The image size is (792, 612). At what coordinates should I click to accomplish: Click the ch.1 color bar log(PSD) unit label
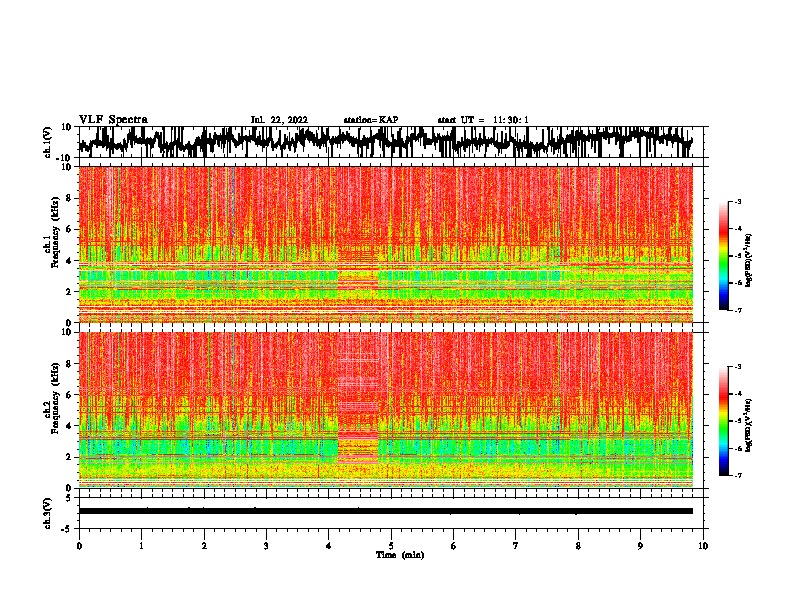pos(749,261)
